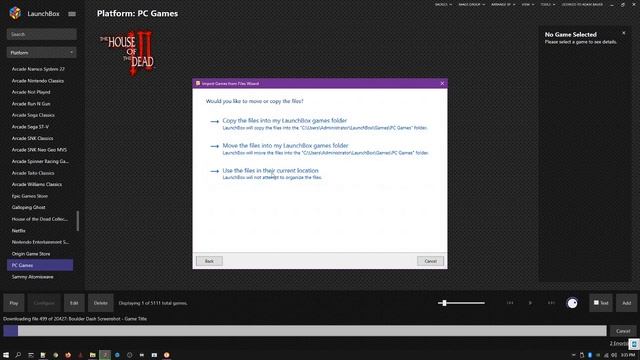This screenshot has width=640, height=360.
Task: Click the Delete button in bottom bar
Action: (100, 303)
